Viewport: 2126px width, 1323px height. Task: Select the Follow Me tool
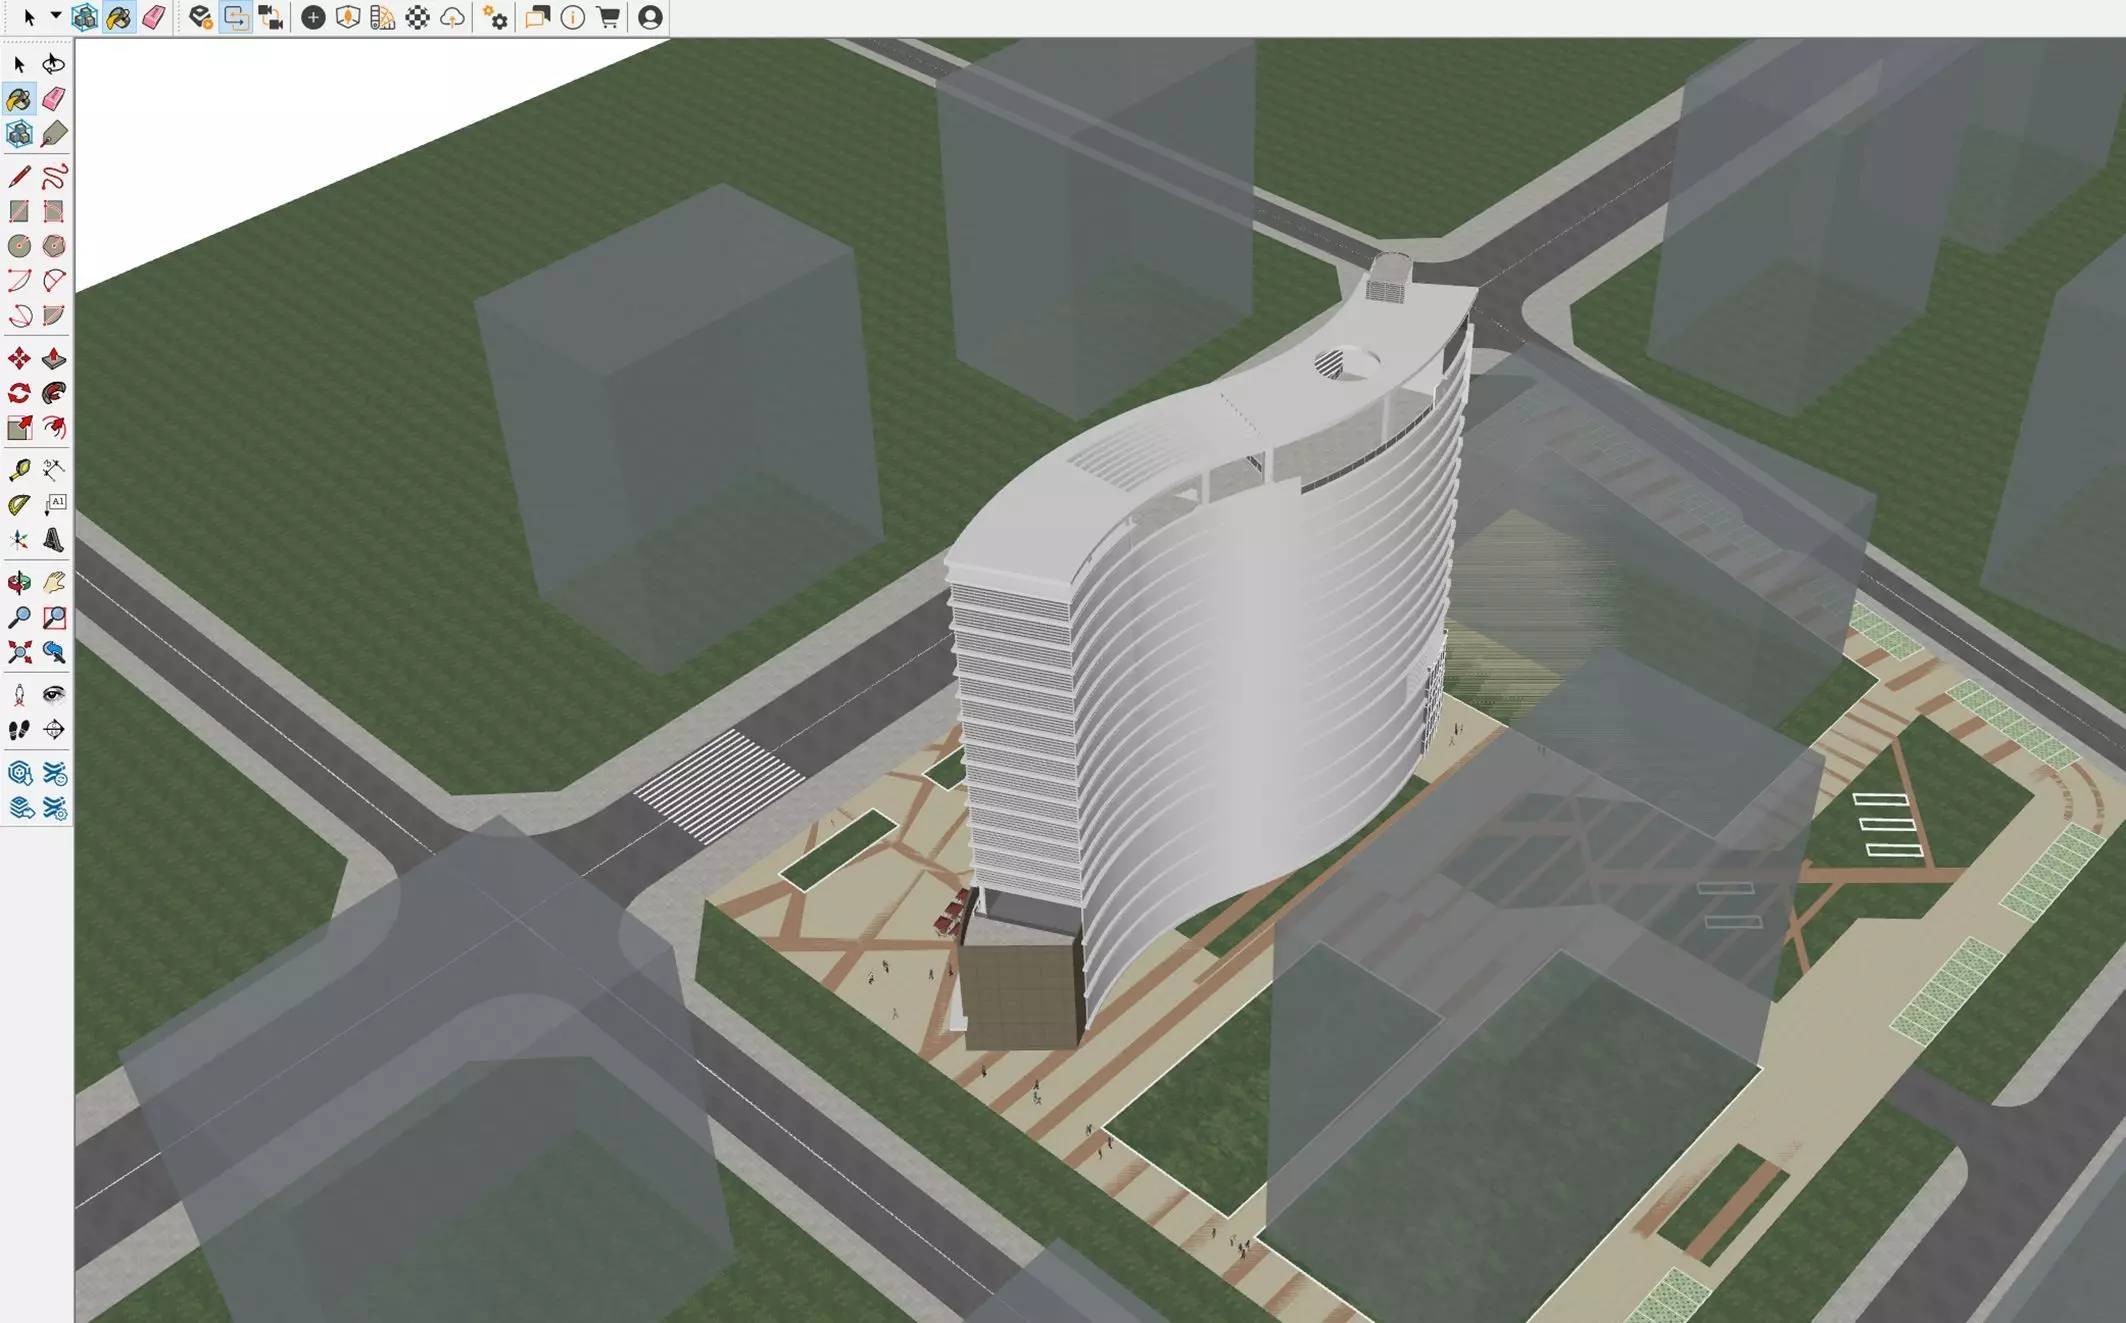[54, 393]
